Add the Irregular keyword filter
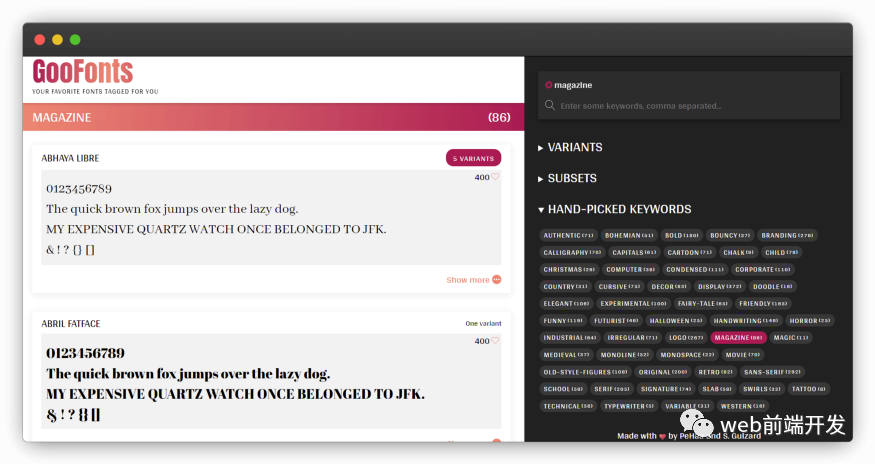 coord(633,337)
